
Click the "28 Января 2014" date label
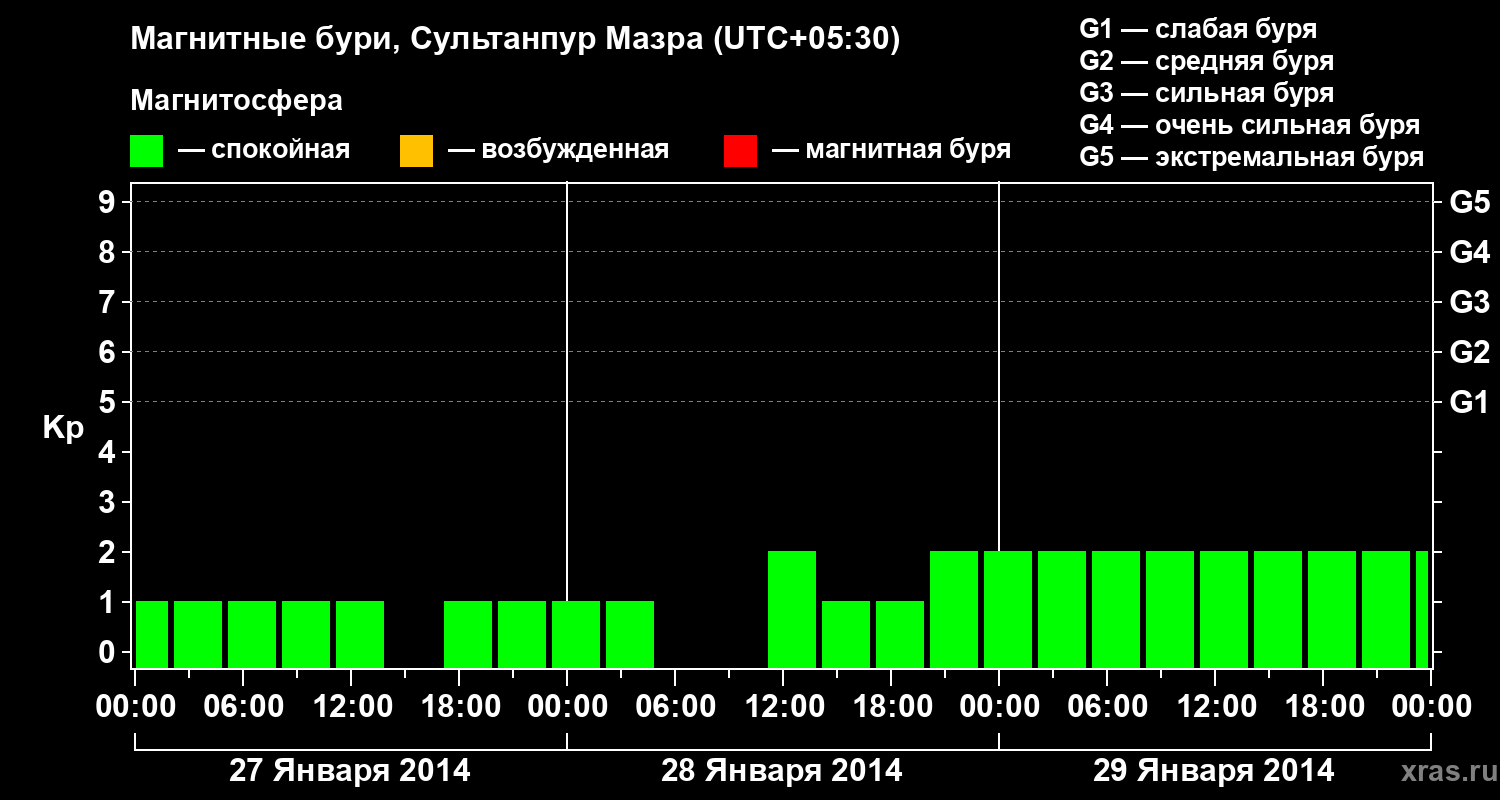click(x=782, y=771)
